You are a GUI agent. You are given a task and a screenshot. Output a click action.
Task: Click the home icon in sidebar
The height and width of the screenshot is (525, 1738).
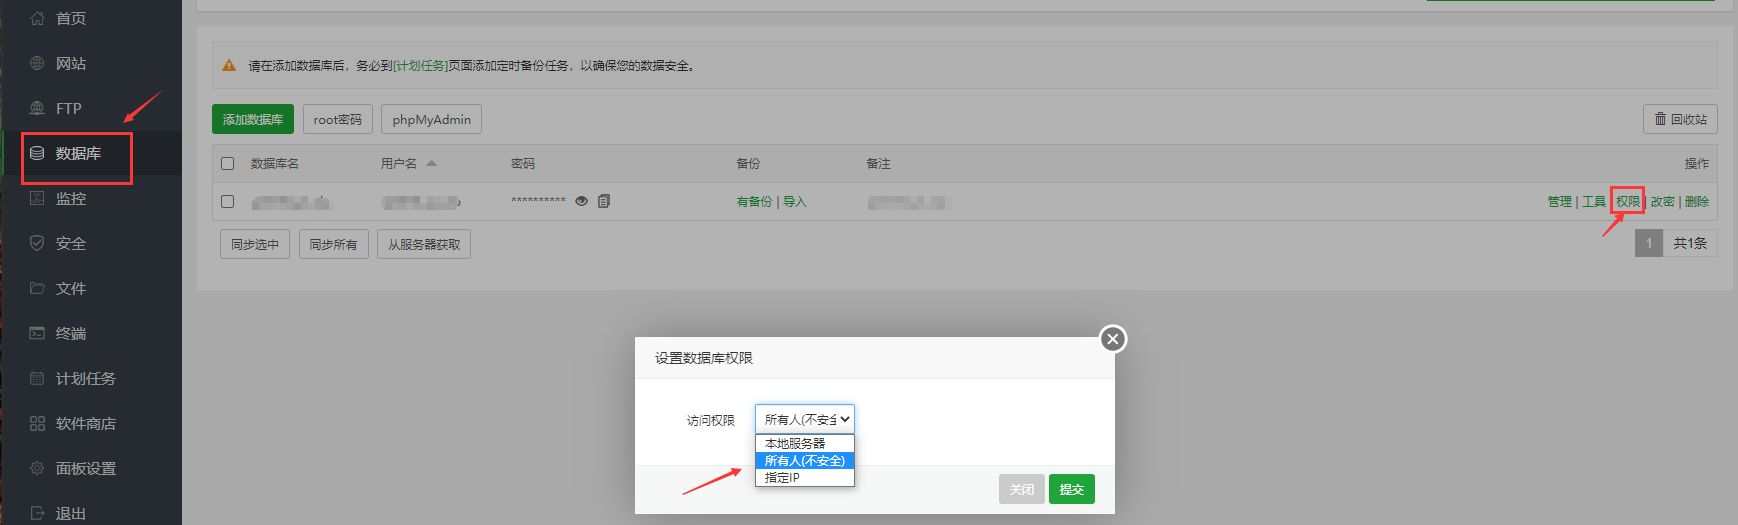click(x=37, y=18)
